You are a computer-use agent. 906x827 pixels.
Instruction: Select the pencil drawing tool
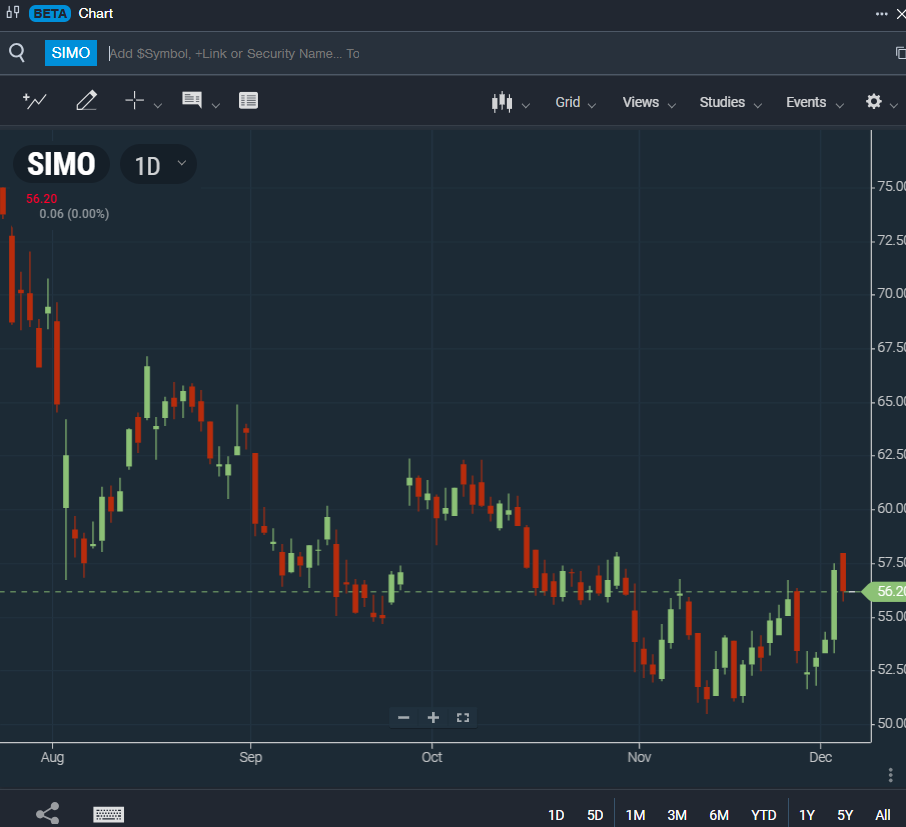tap(87, 101)
